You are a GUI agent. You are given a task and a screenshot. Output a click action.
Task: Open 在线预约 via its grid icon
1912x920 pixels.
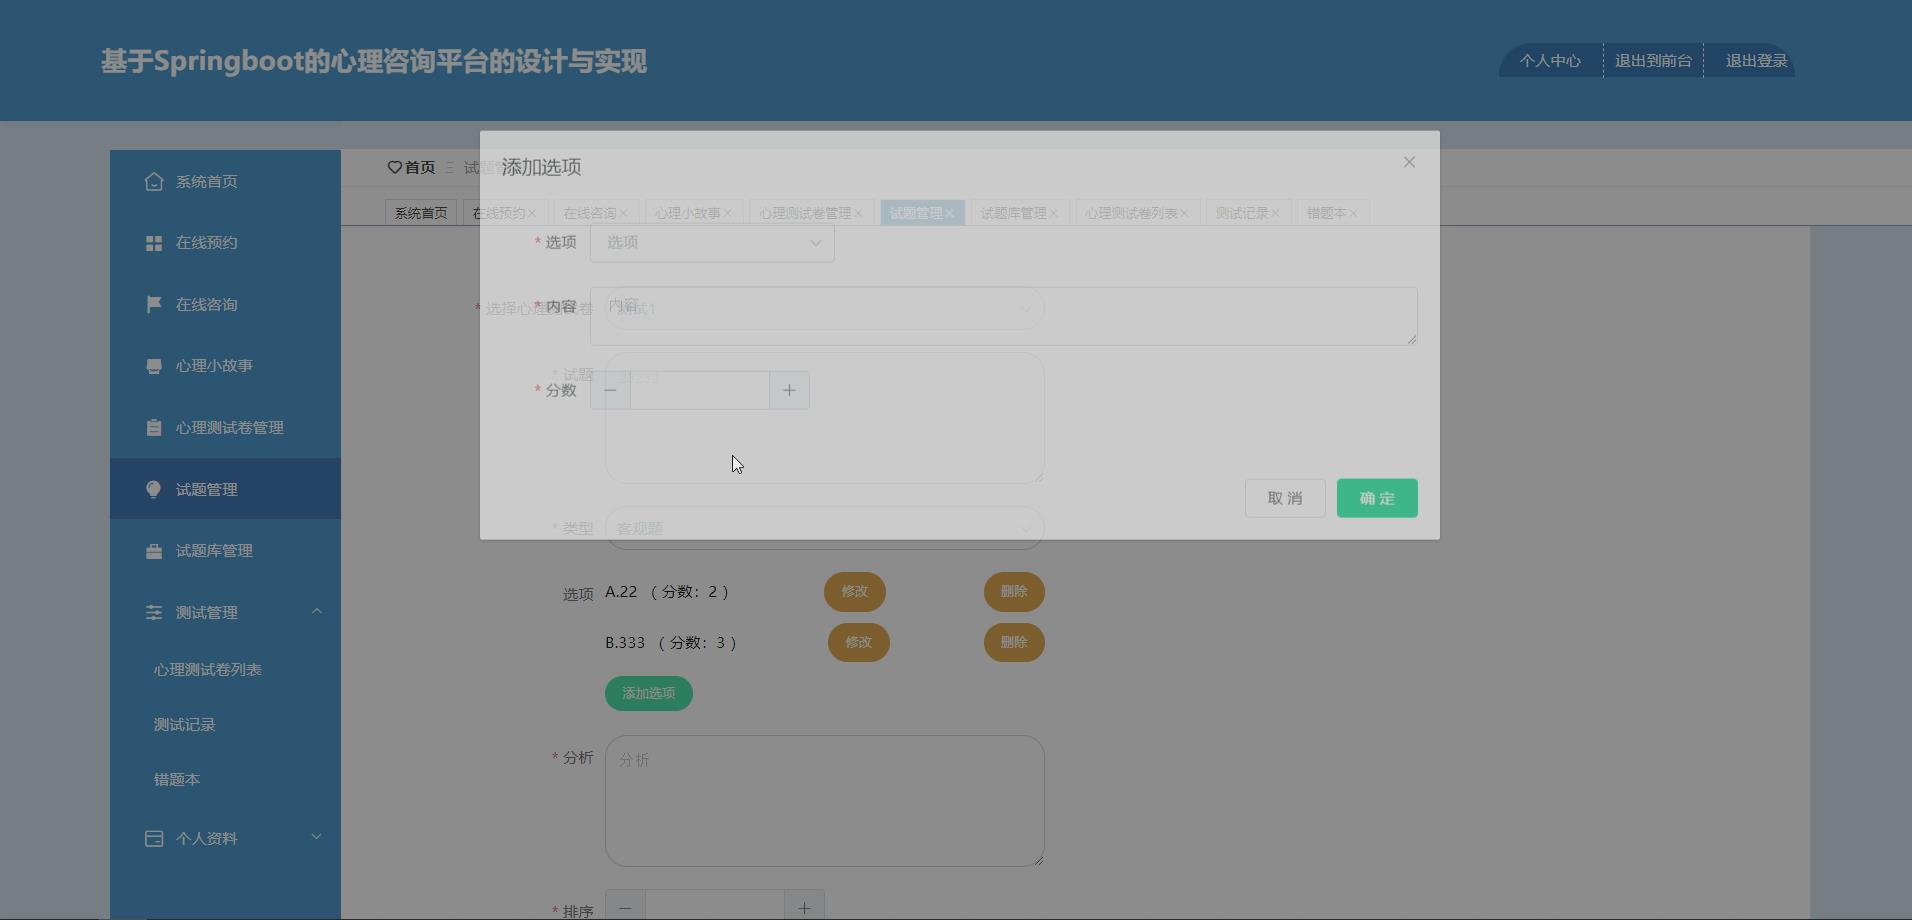(x=153, y=242)
